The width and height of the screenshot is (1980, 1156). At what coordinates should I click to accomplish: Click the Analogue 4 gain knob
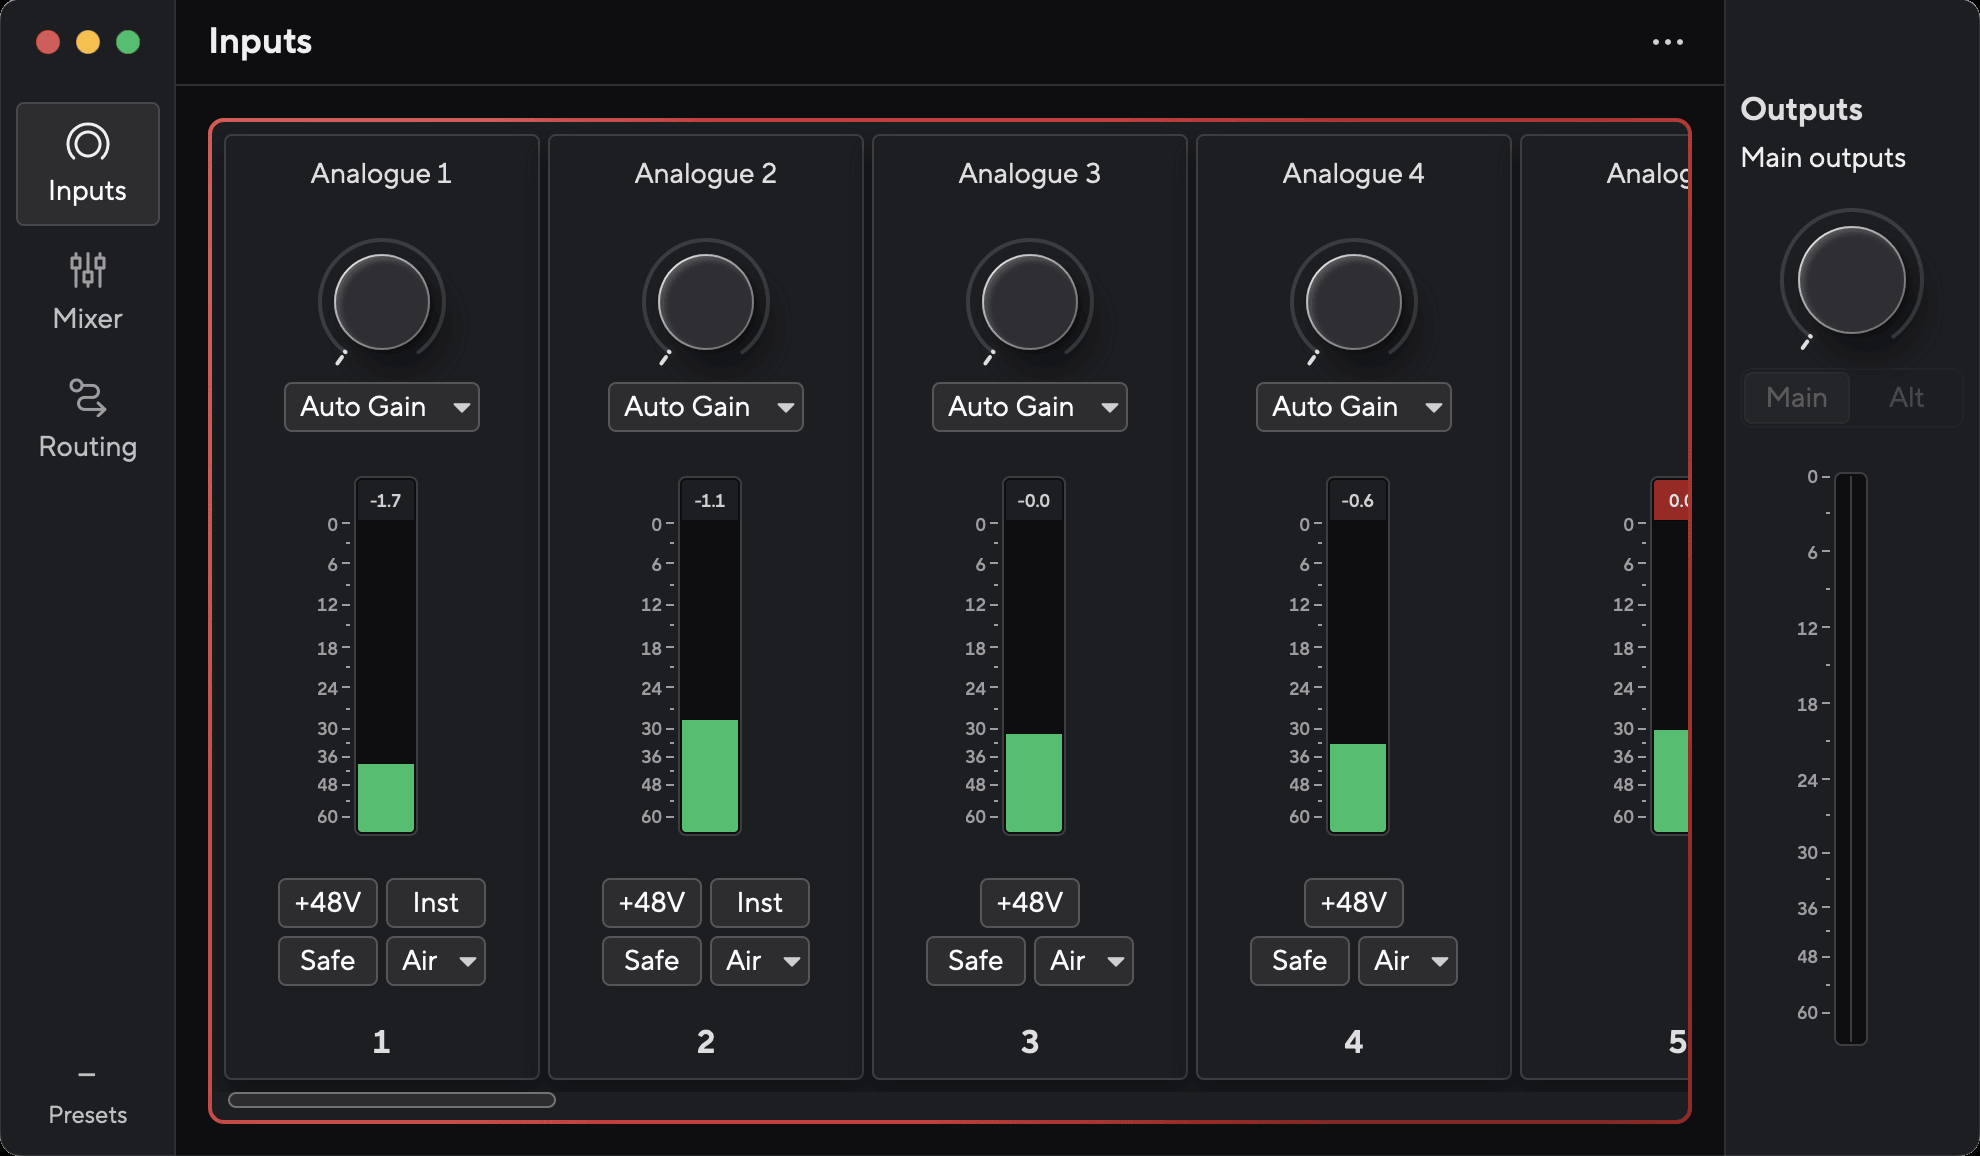(1354, 302)
